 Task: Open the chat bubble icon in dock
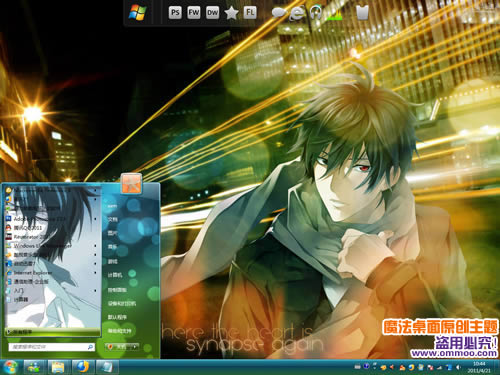278,13
